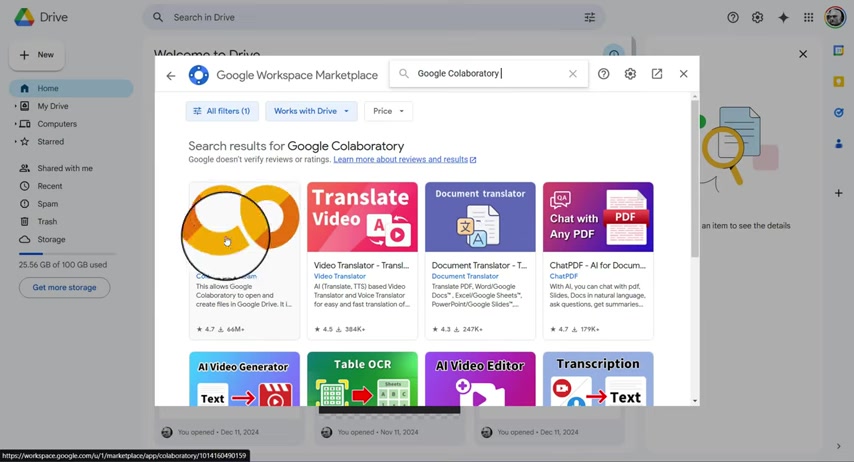
Task: Click the Video Translator developer link
Action: (340, 276)
